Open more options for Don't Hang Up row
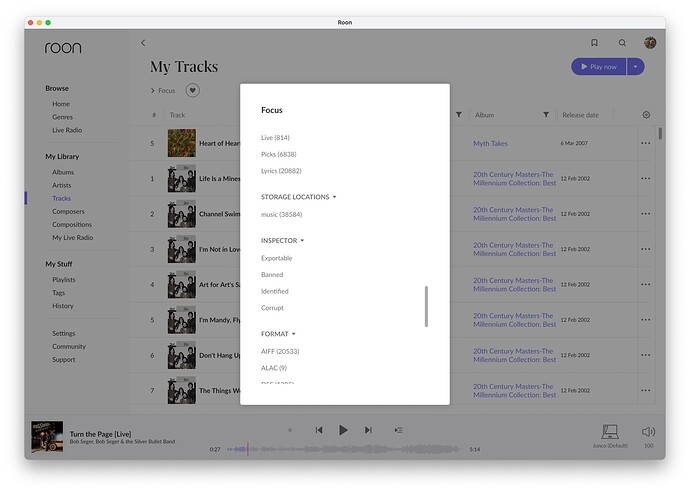Screen dimensions: 690x492 point(646,355)
